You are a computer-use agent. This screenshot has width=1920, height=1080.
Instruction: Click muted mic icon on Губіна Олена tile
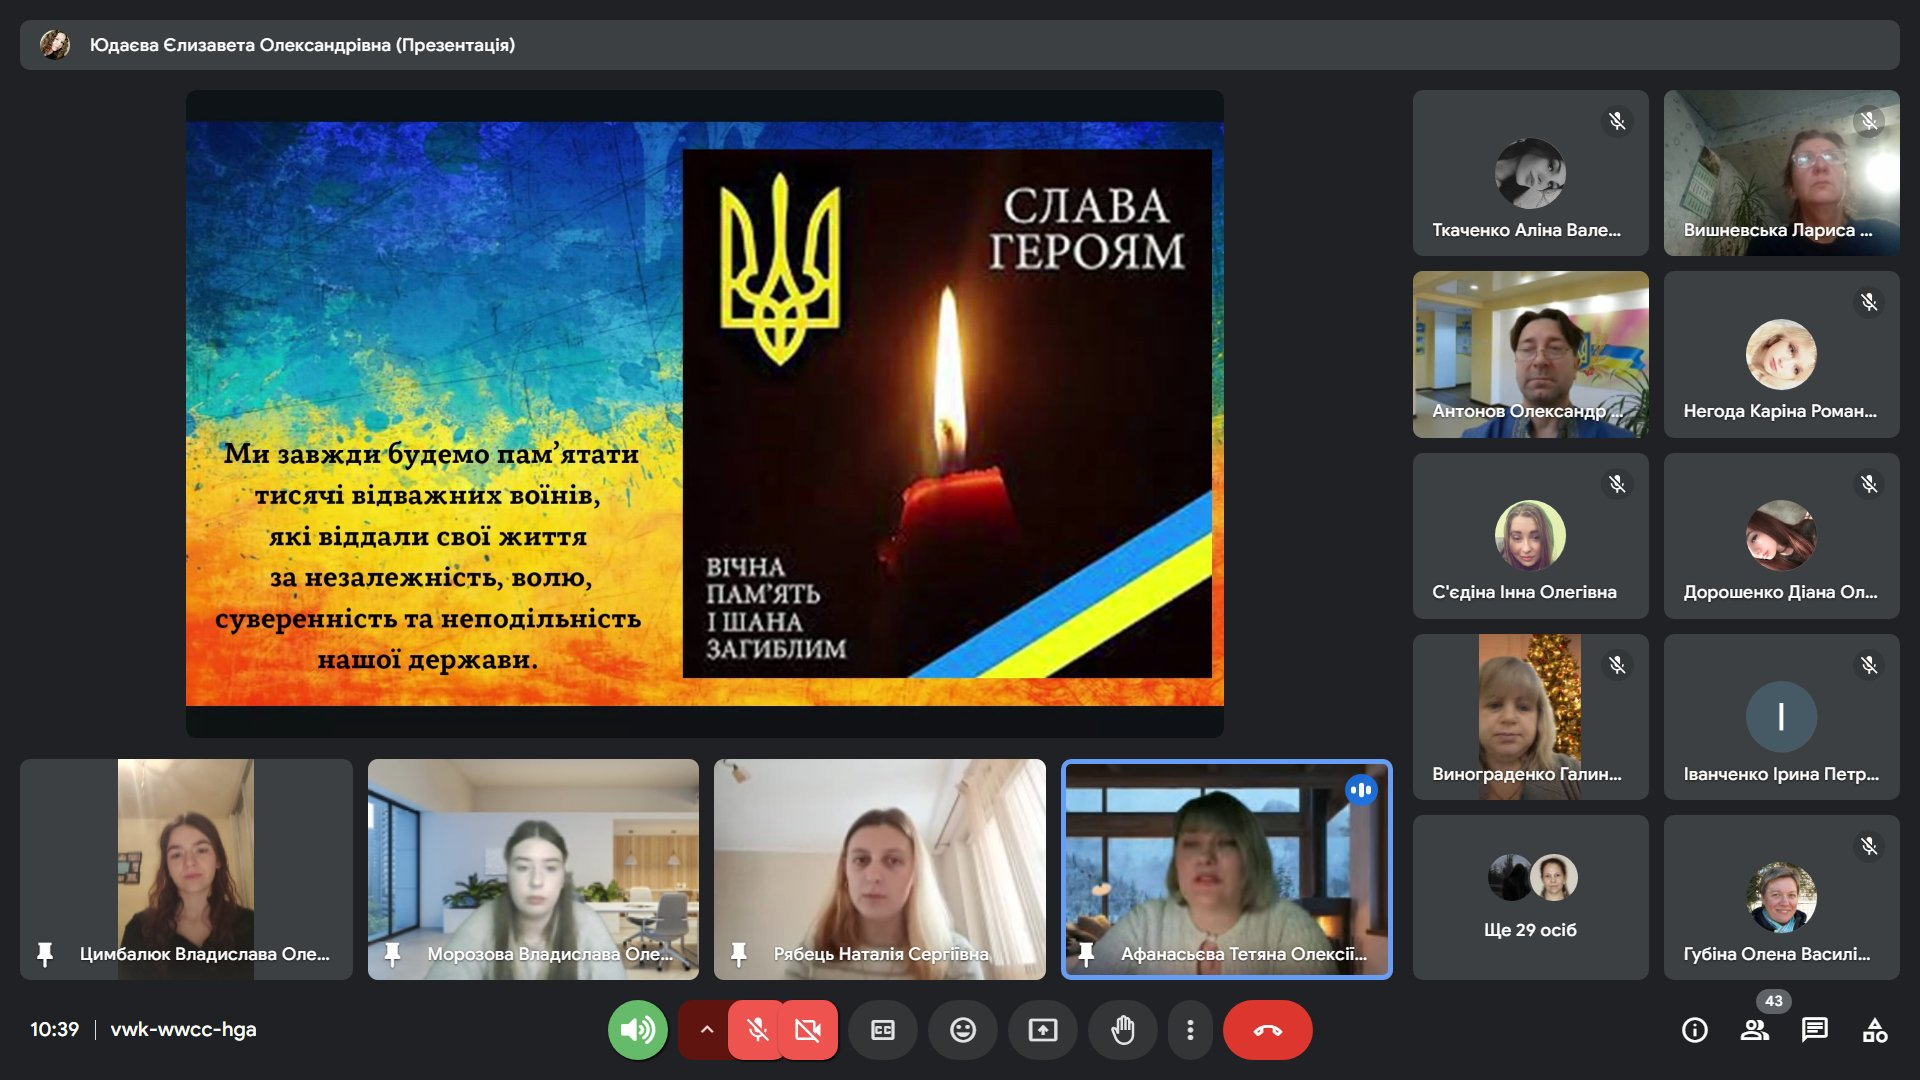click(1869, 846)
